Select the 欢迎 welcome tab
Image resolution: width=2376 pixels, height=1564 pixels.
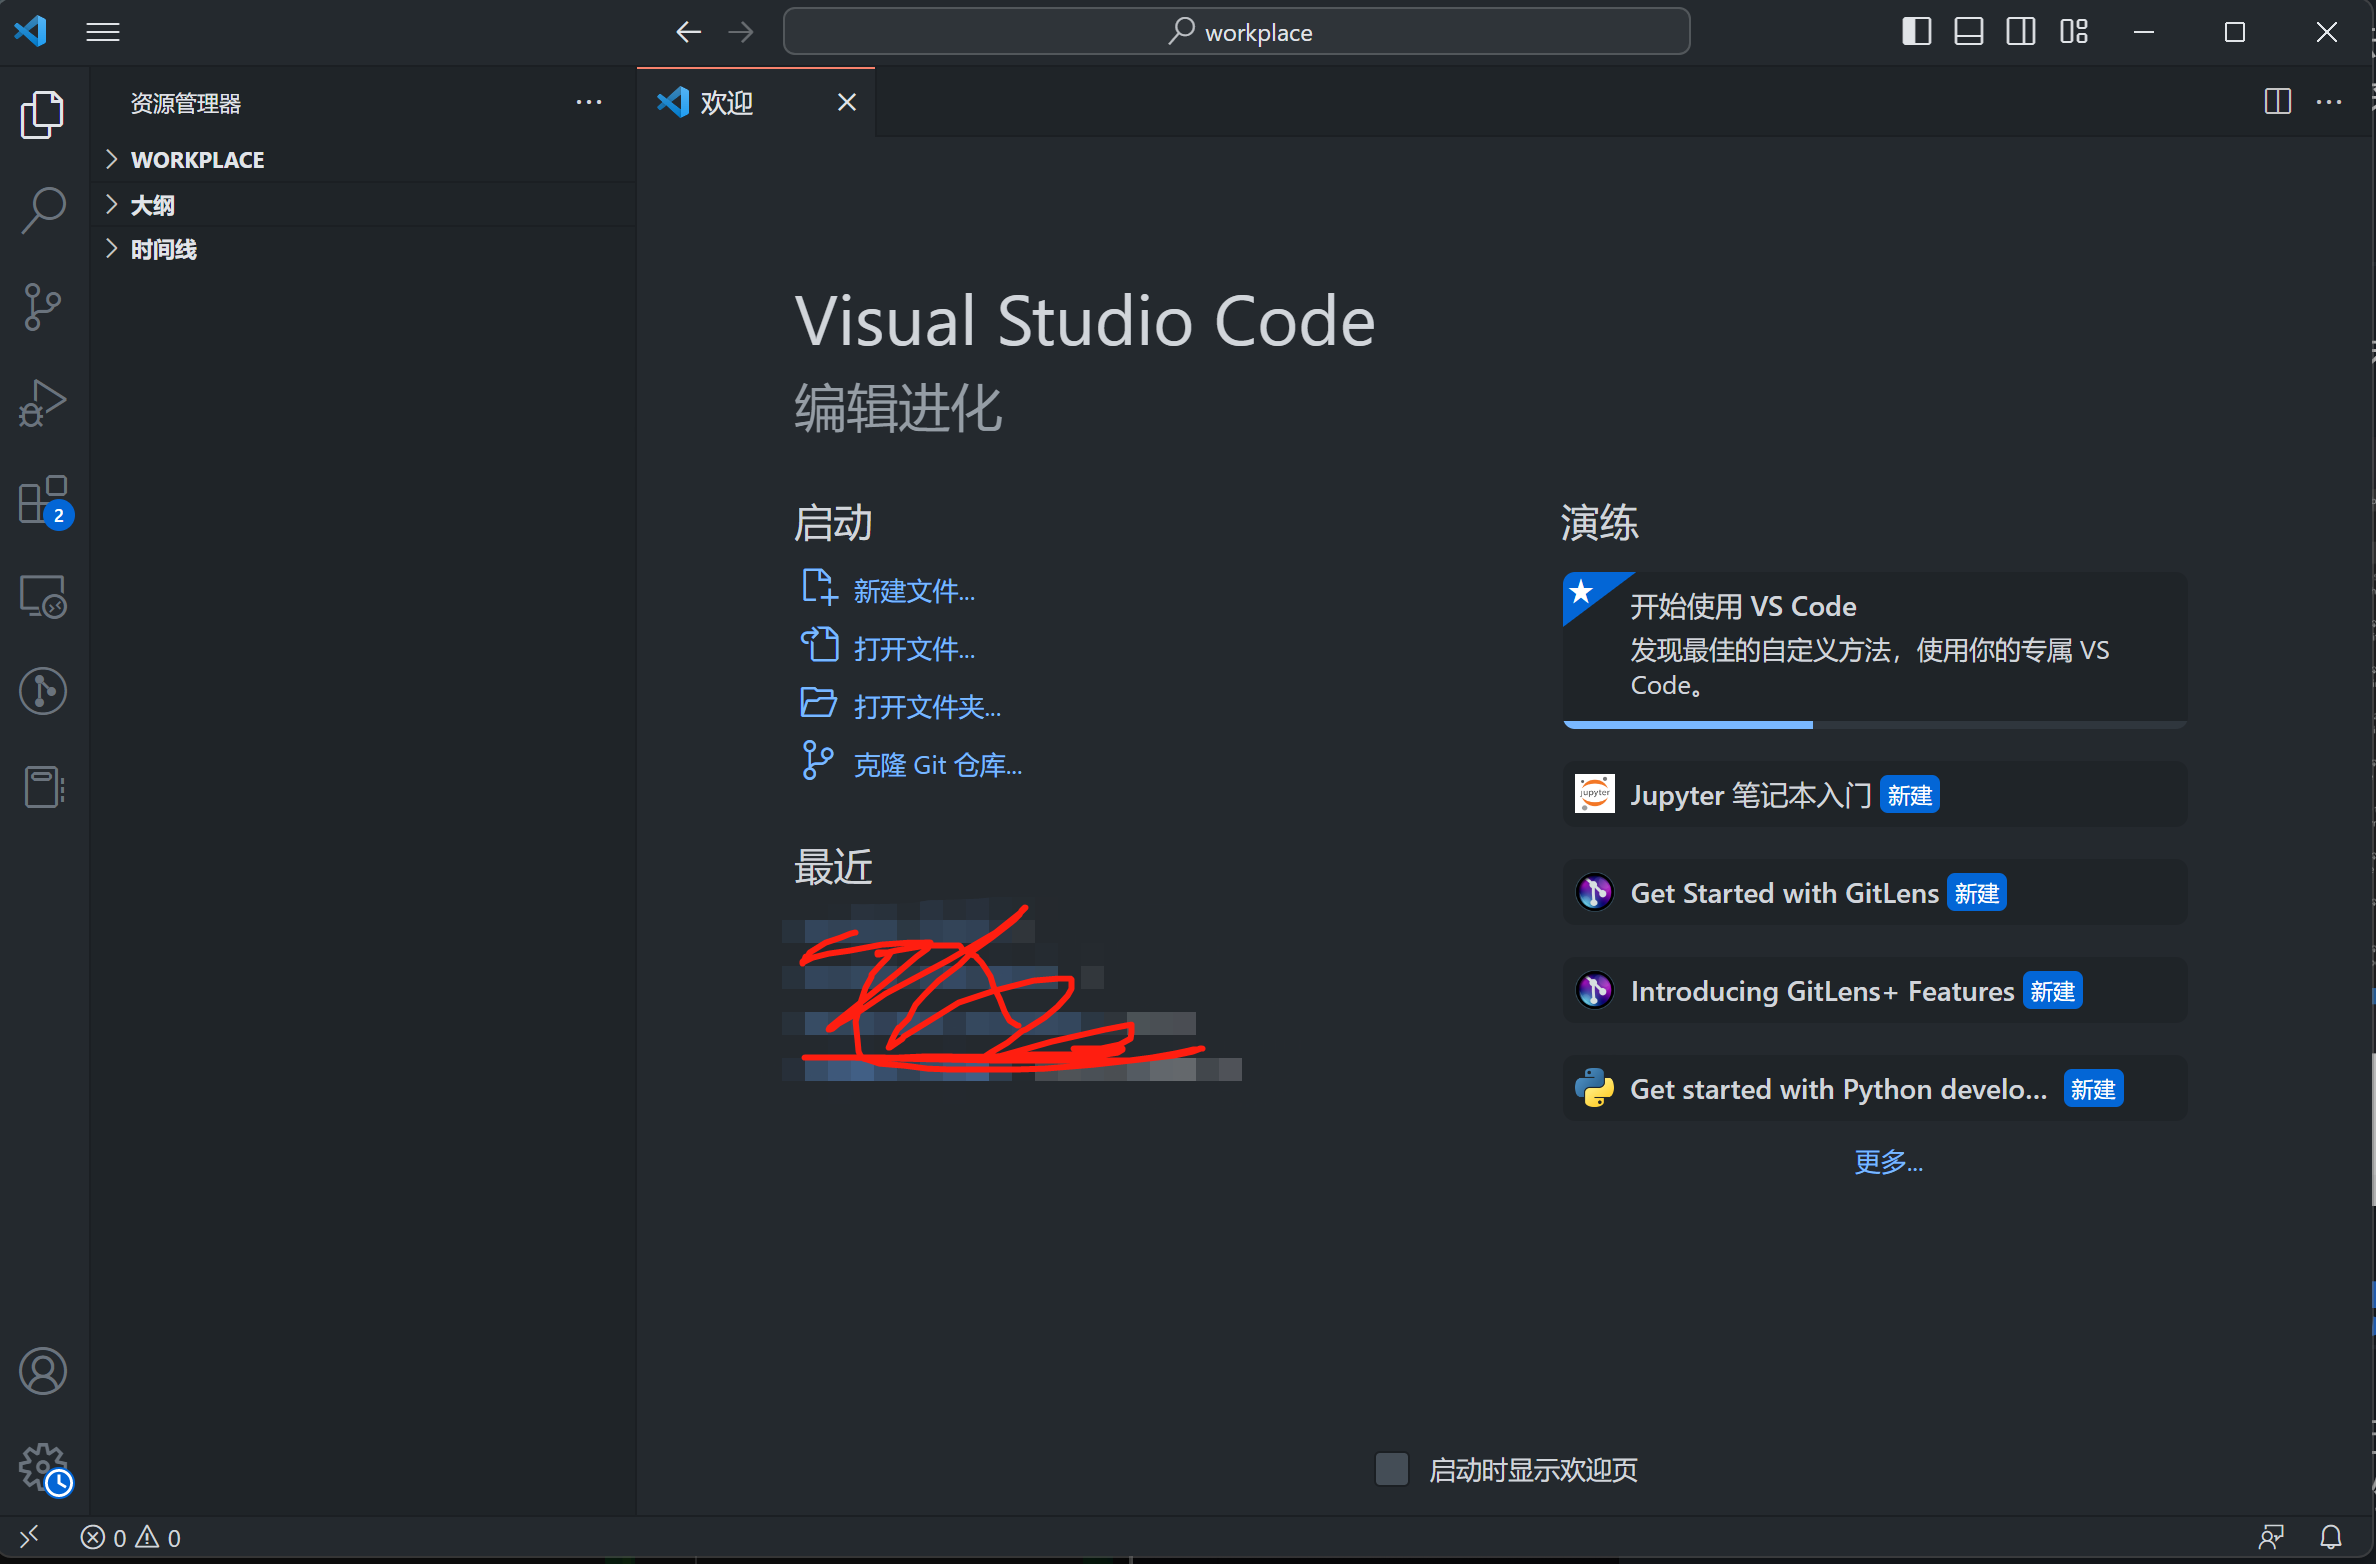(727, 103)
